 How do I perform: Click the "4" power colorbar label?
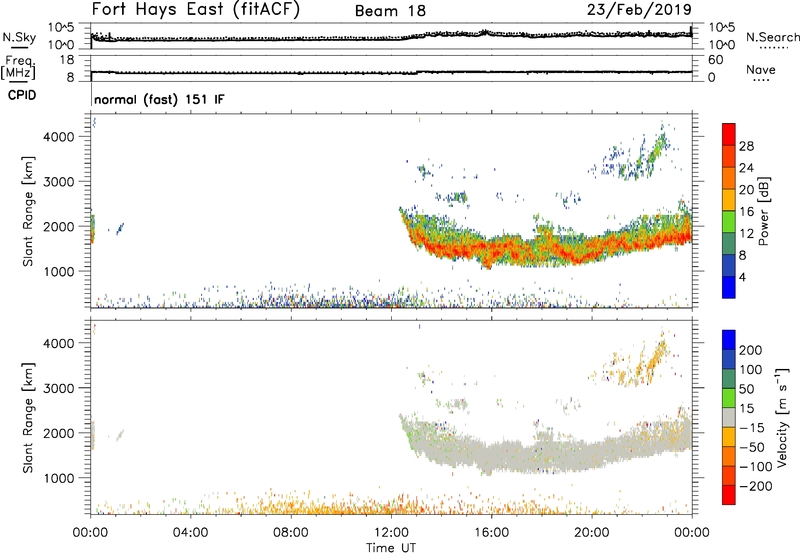[742, 277]
